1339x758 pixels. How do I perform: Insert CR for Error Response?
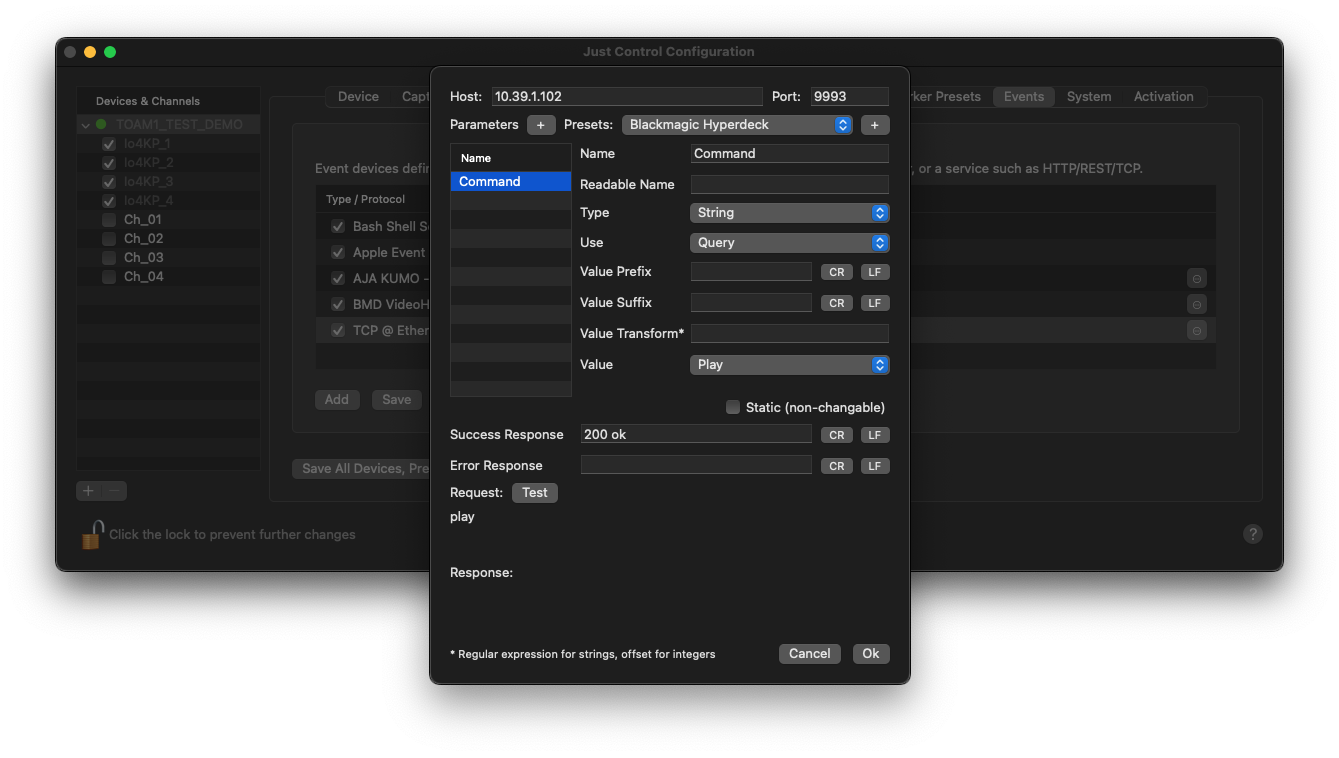coord(836,466)
